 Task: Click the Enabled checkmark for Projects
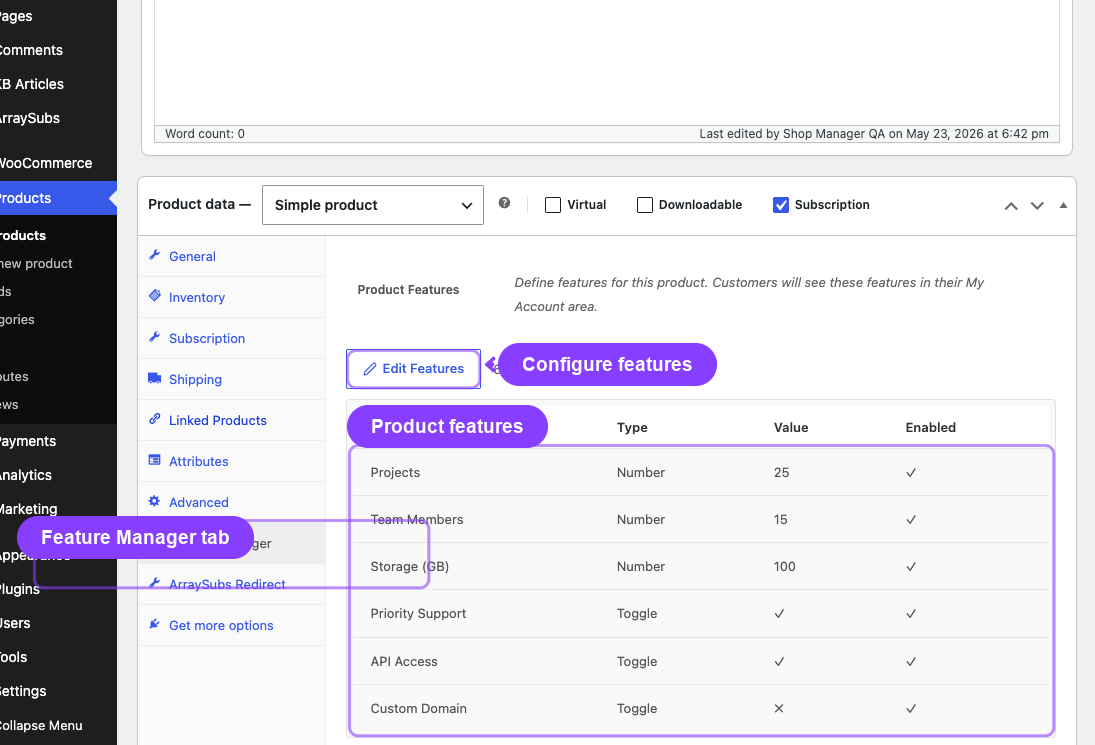911,473
